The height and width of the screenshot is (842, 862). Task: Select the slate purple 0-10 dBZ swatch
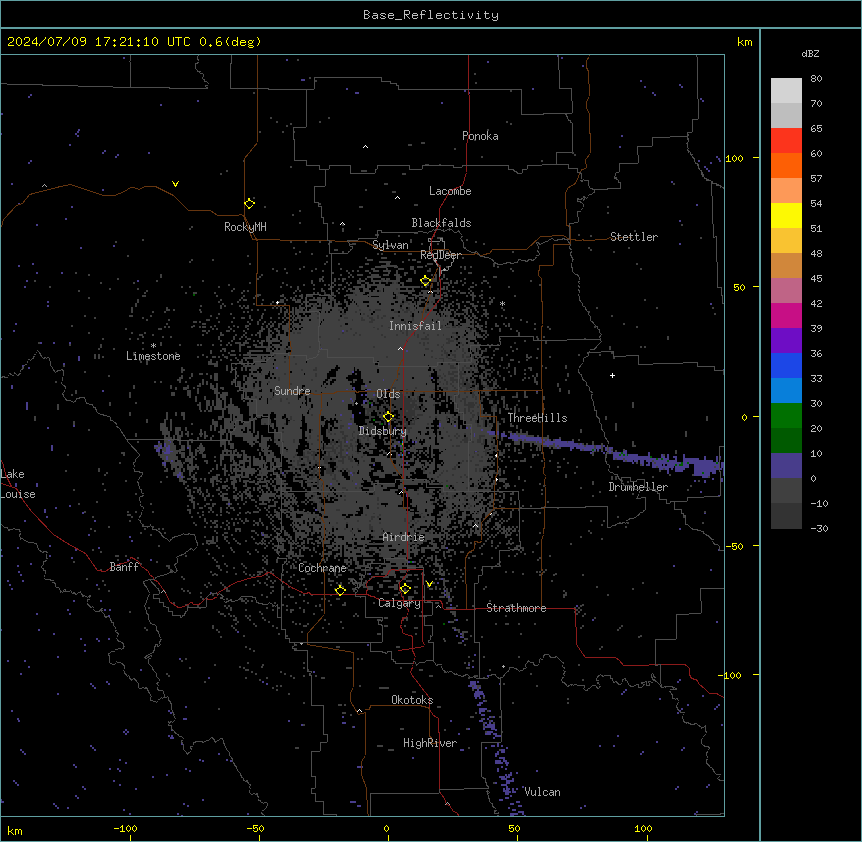(x=786, y=466)
